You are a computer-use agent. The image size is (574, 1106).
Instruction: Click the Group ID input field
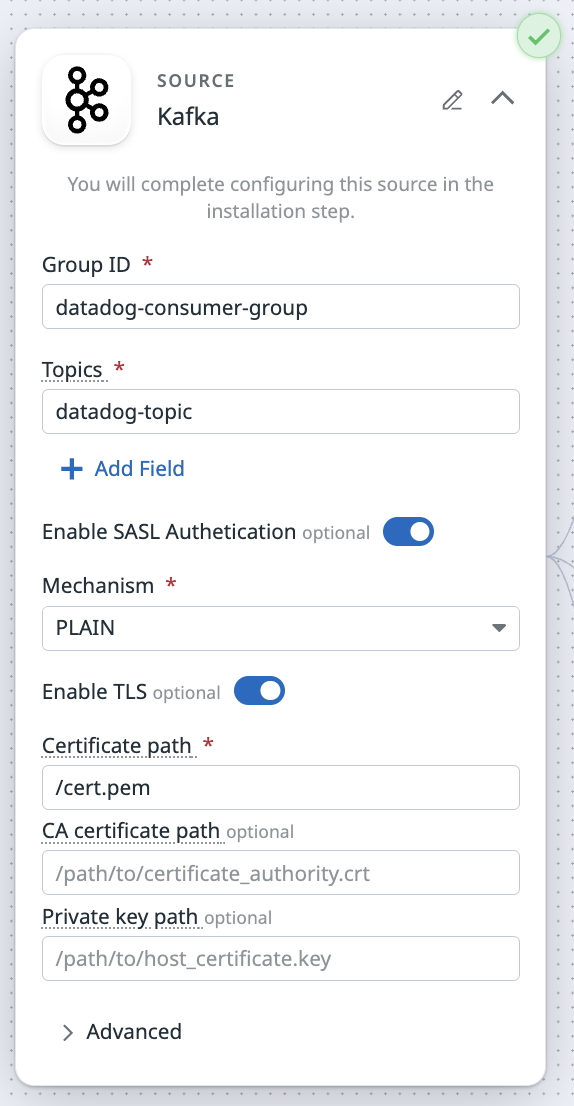281,307
